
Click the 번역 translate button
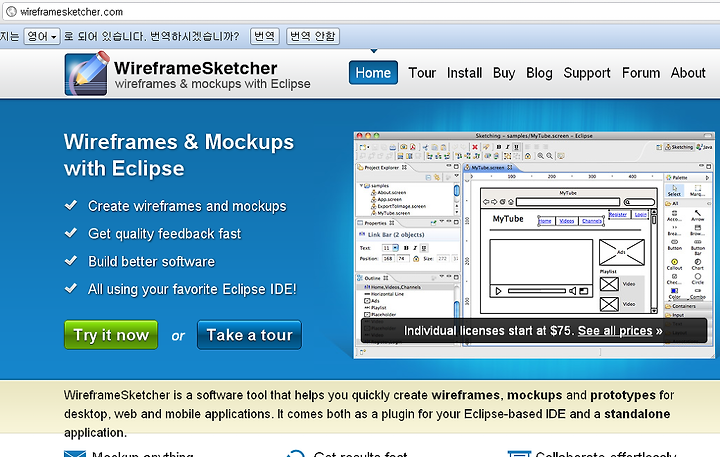click(x=264, y=36)
